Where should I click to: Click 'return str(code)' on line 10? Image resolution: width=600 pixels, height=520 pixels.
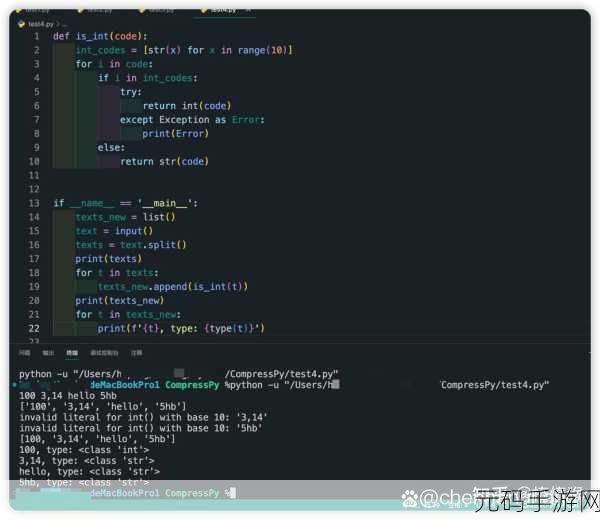[165, 161]
